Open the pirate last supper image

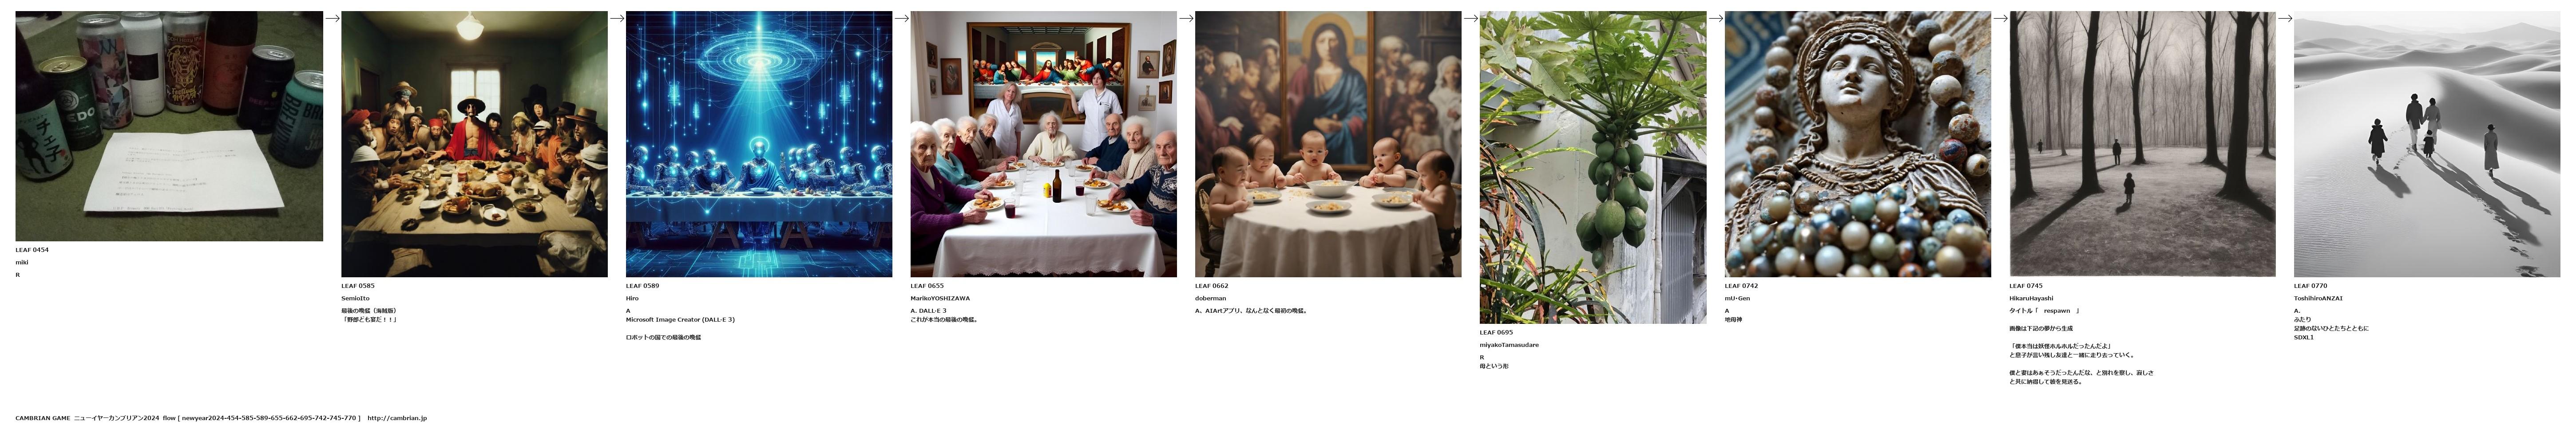tap(474, 144)
